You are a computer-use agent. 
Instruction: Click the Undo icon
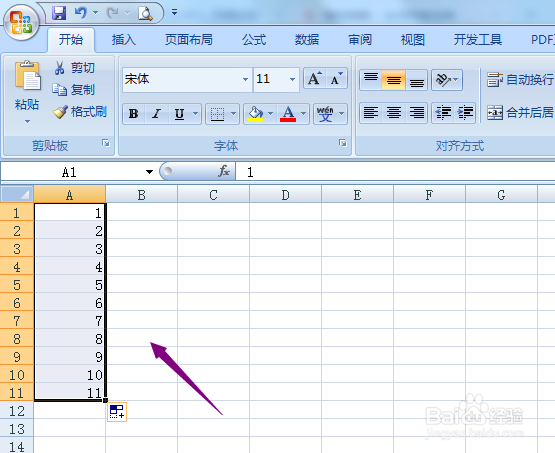click(81, 13)
